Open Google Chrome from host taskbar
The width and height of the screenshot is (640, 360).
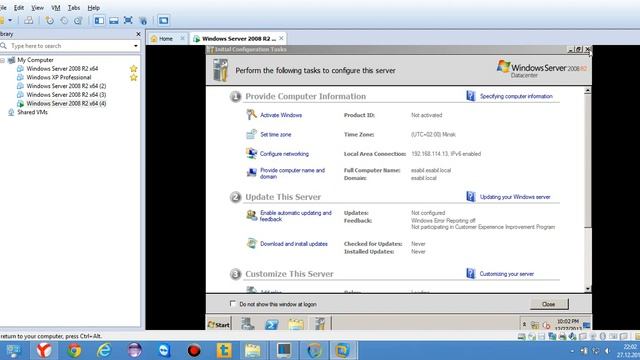pos(74,350)
